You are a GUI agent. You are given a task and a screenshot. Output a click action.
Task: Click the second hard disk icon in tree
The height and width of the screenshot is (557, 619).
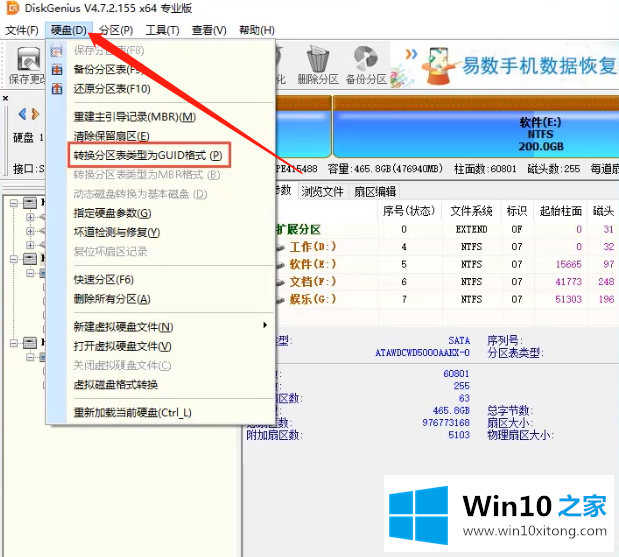point(30,259)
